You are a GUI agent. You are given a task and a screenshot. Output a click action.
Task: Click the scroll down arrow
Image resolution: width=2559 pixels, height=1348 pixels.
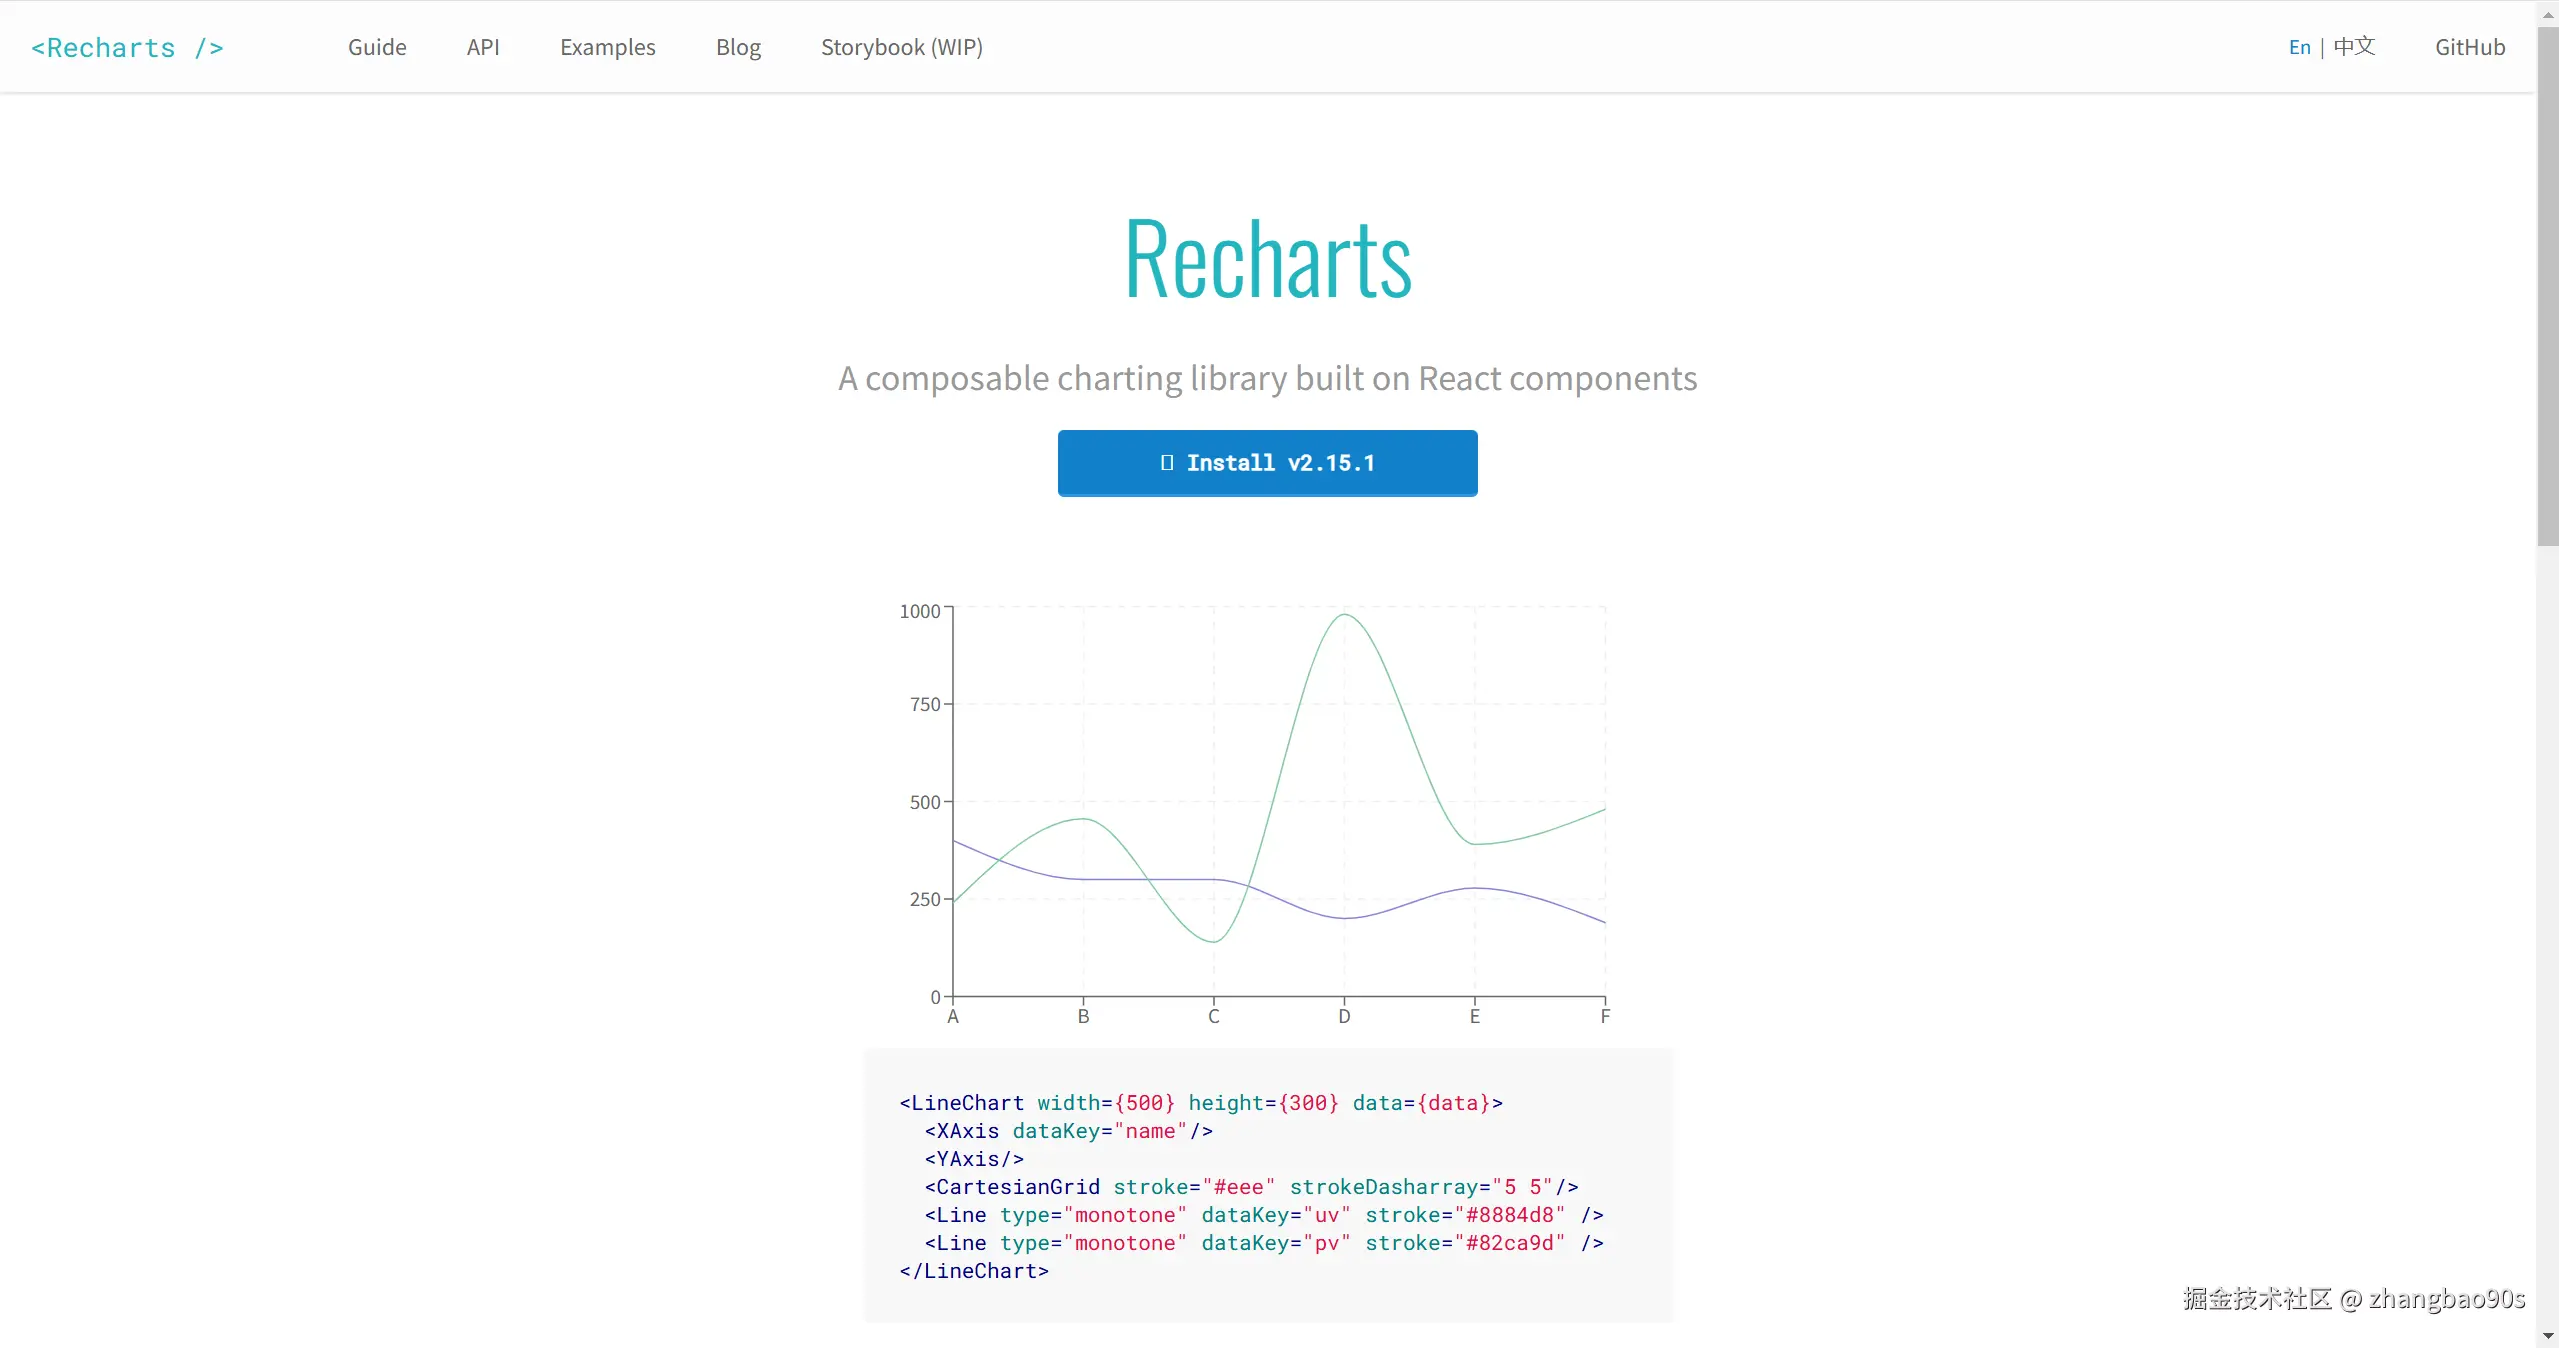coord(2547,1337)
